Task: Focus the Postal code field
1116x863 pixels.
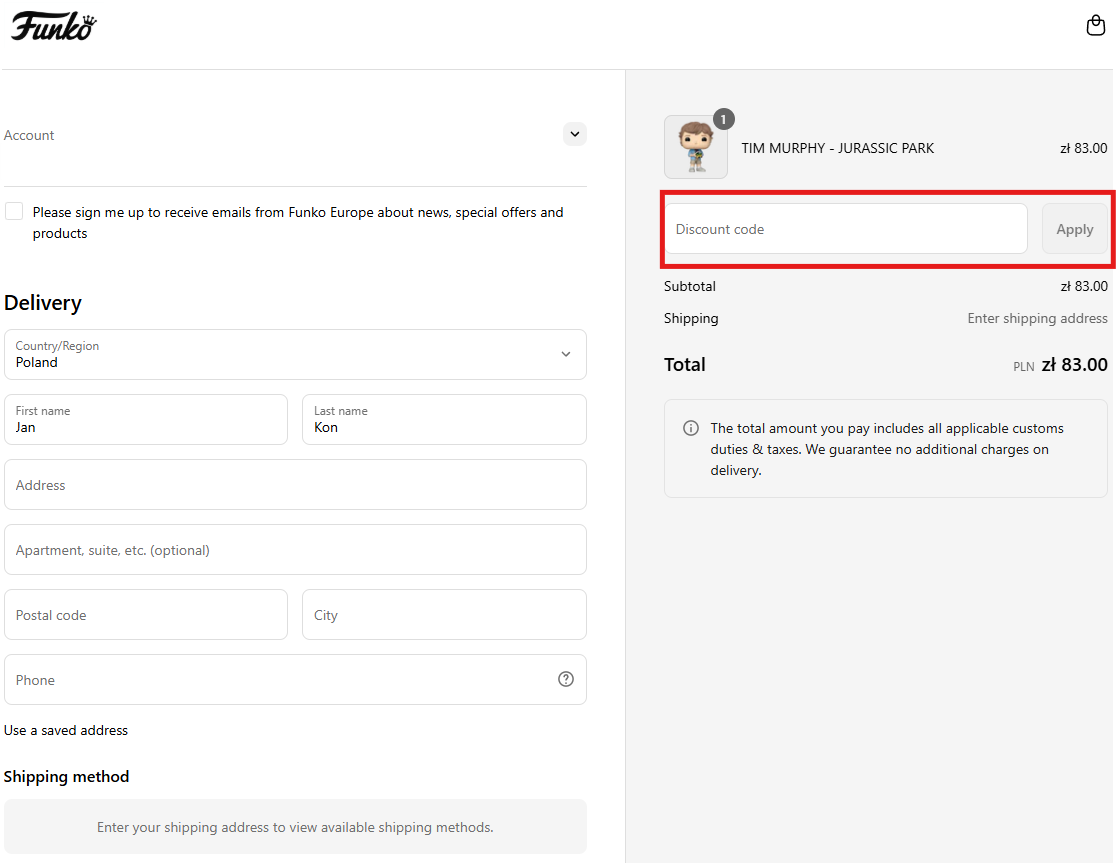Action: 146,615
